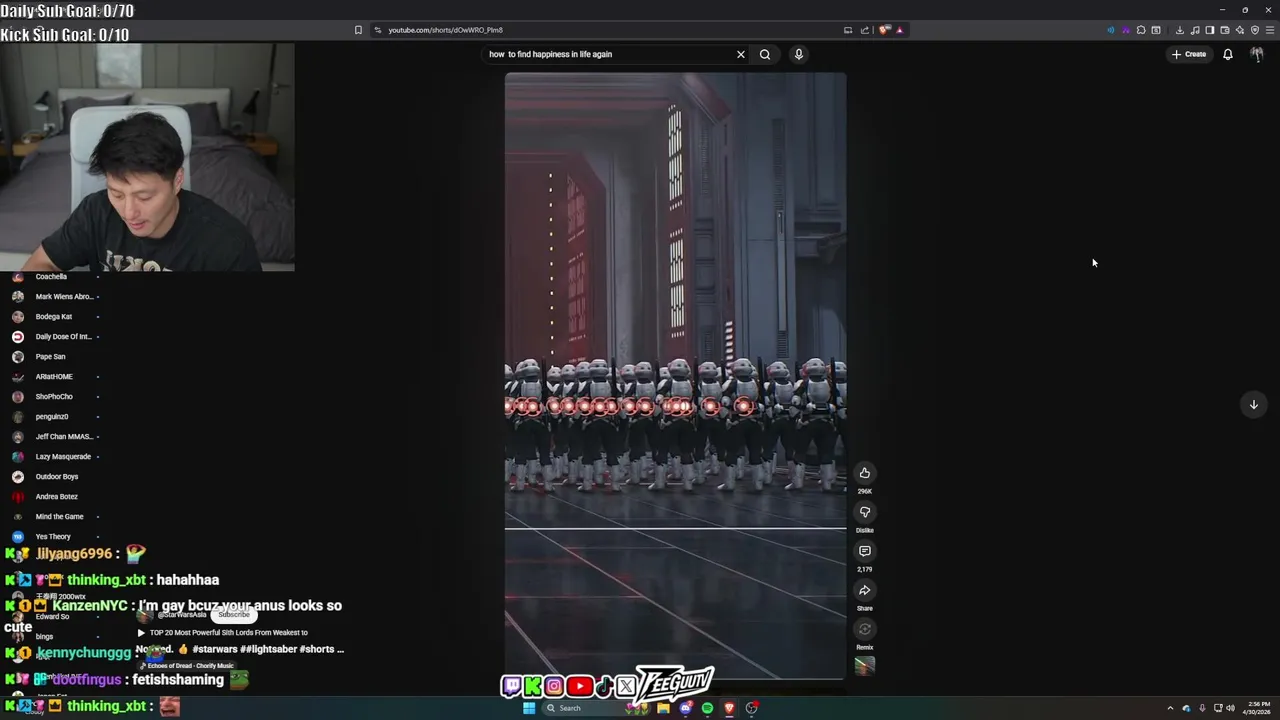The height and width of the screenshot is (720, 1280).
Task: Open the music-note Playlist icon
Action: (1195, 30)
